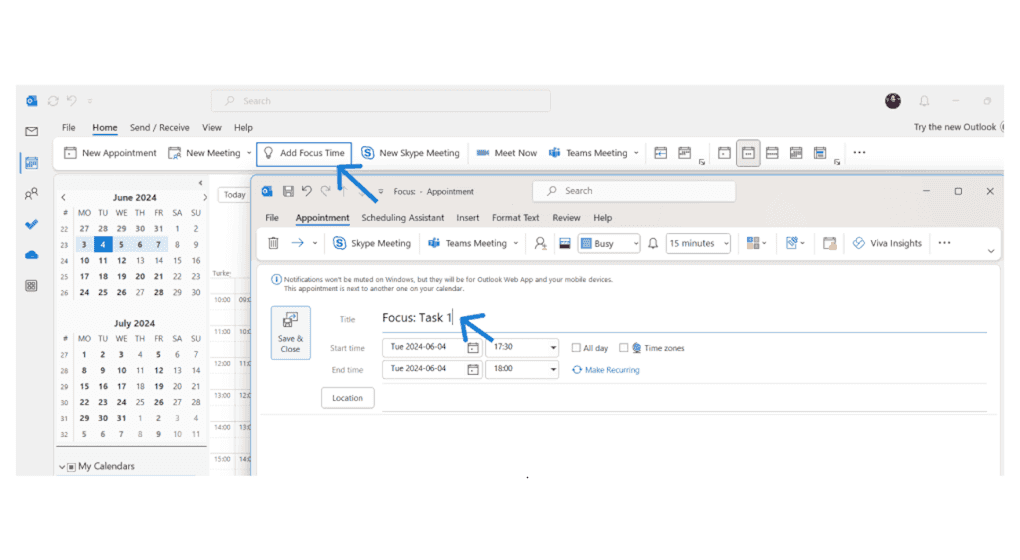
Task: Open the 17:30 start time dropdown
Action: click(x=553, y=348)
